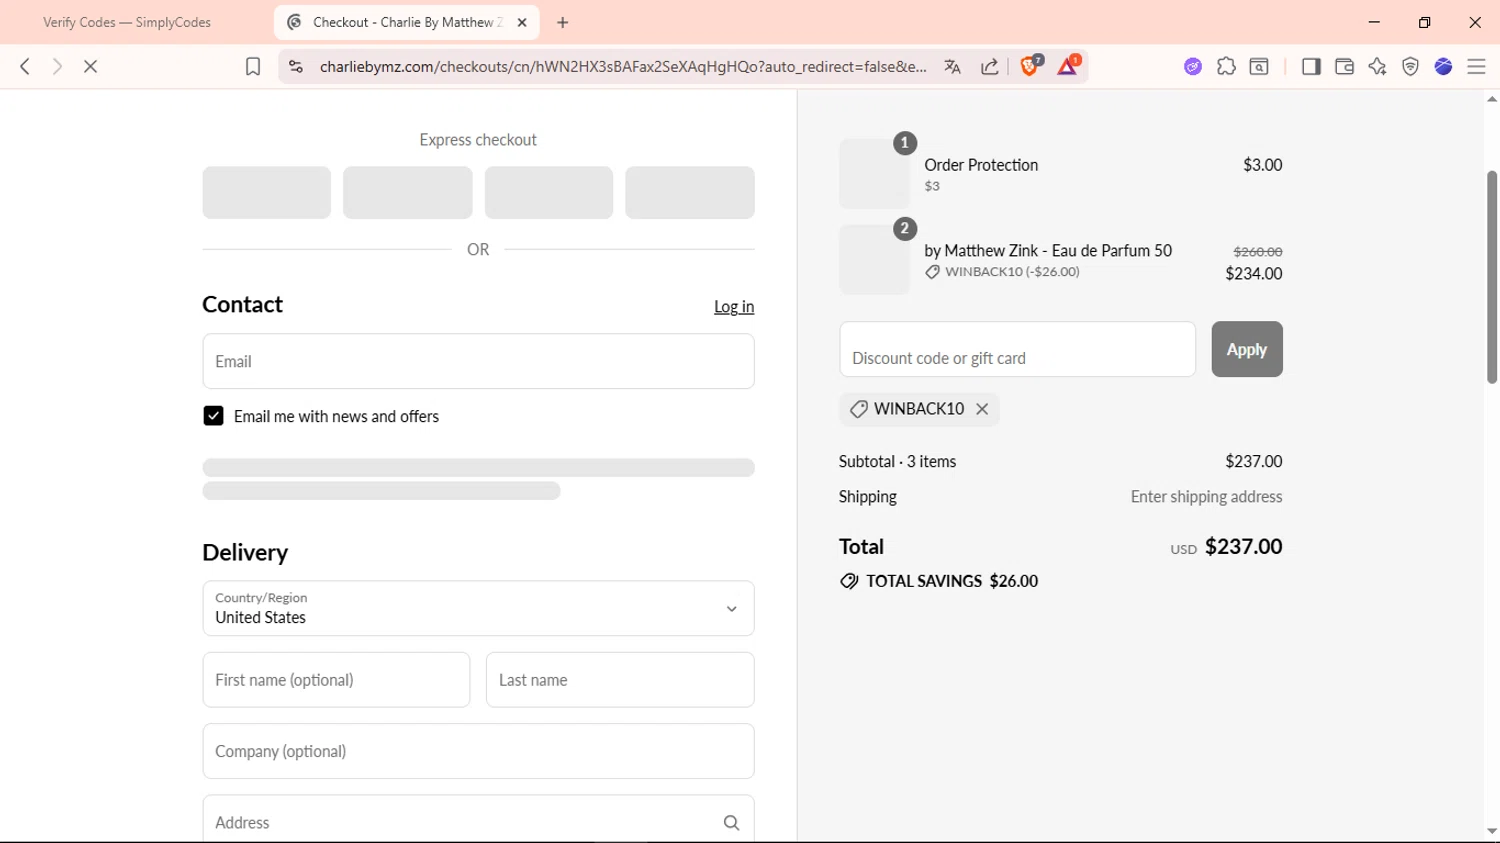The width and height of the screenshot is (1500, 843).
Task: Toggle the browser sidebar panel
Action: pos(1311,66)
